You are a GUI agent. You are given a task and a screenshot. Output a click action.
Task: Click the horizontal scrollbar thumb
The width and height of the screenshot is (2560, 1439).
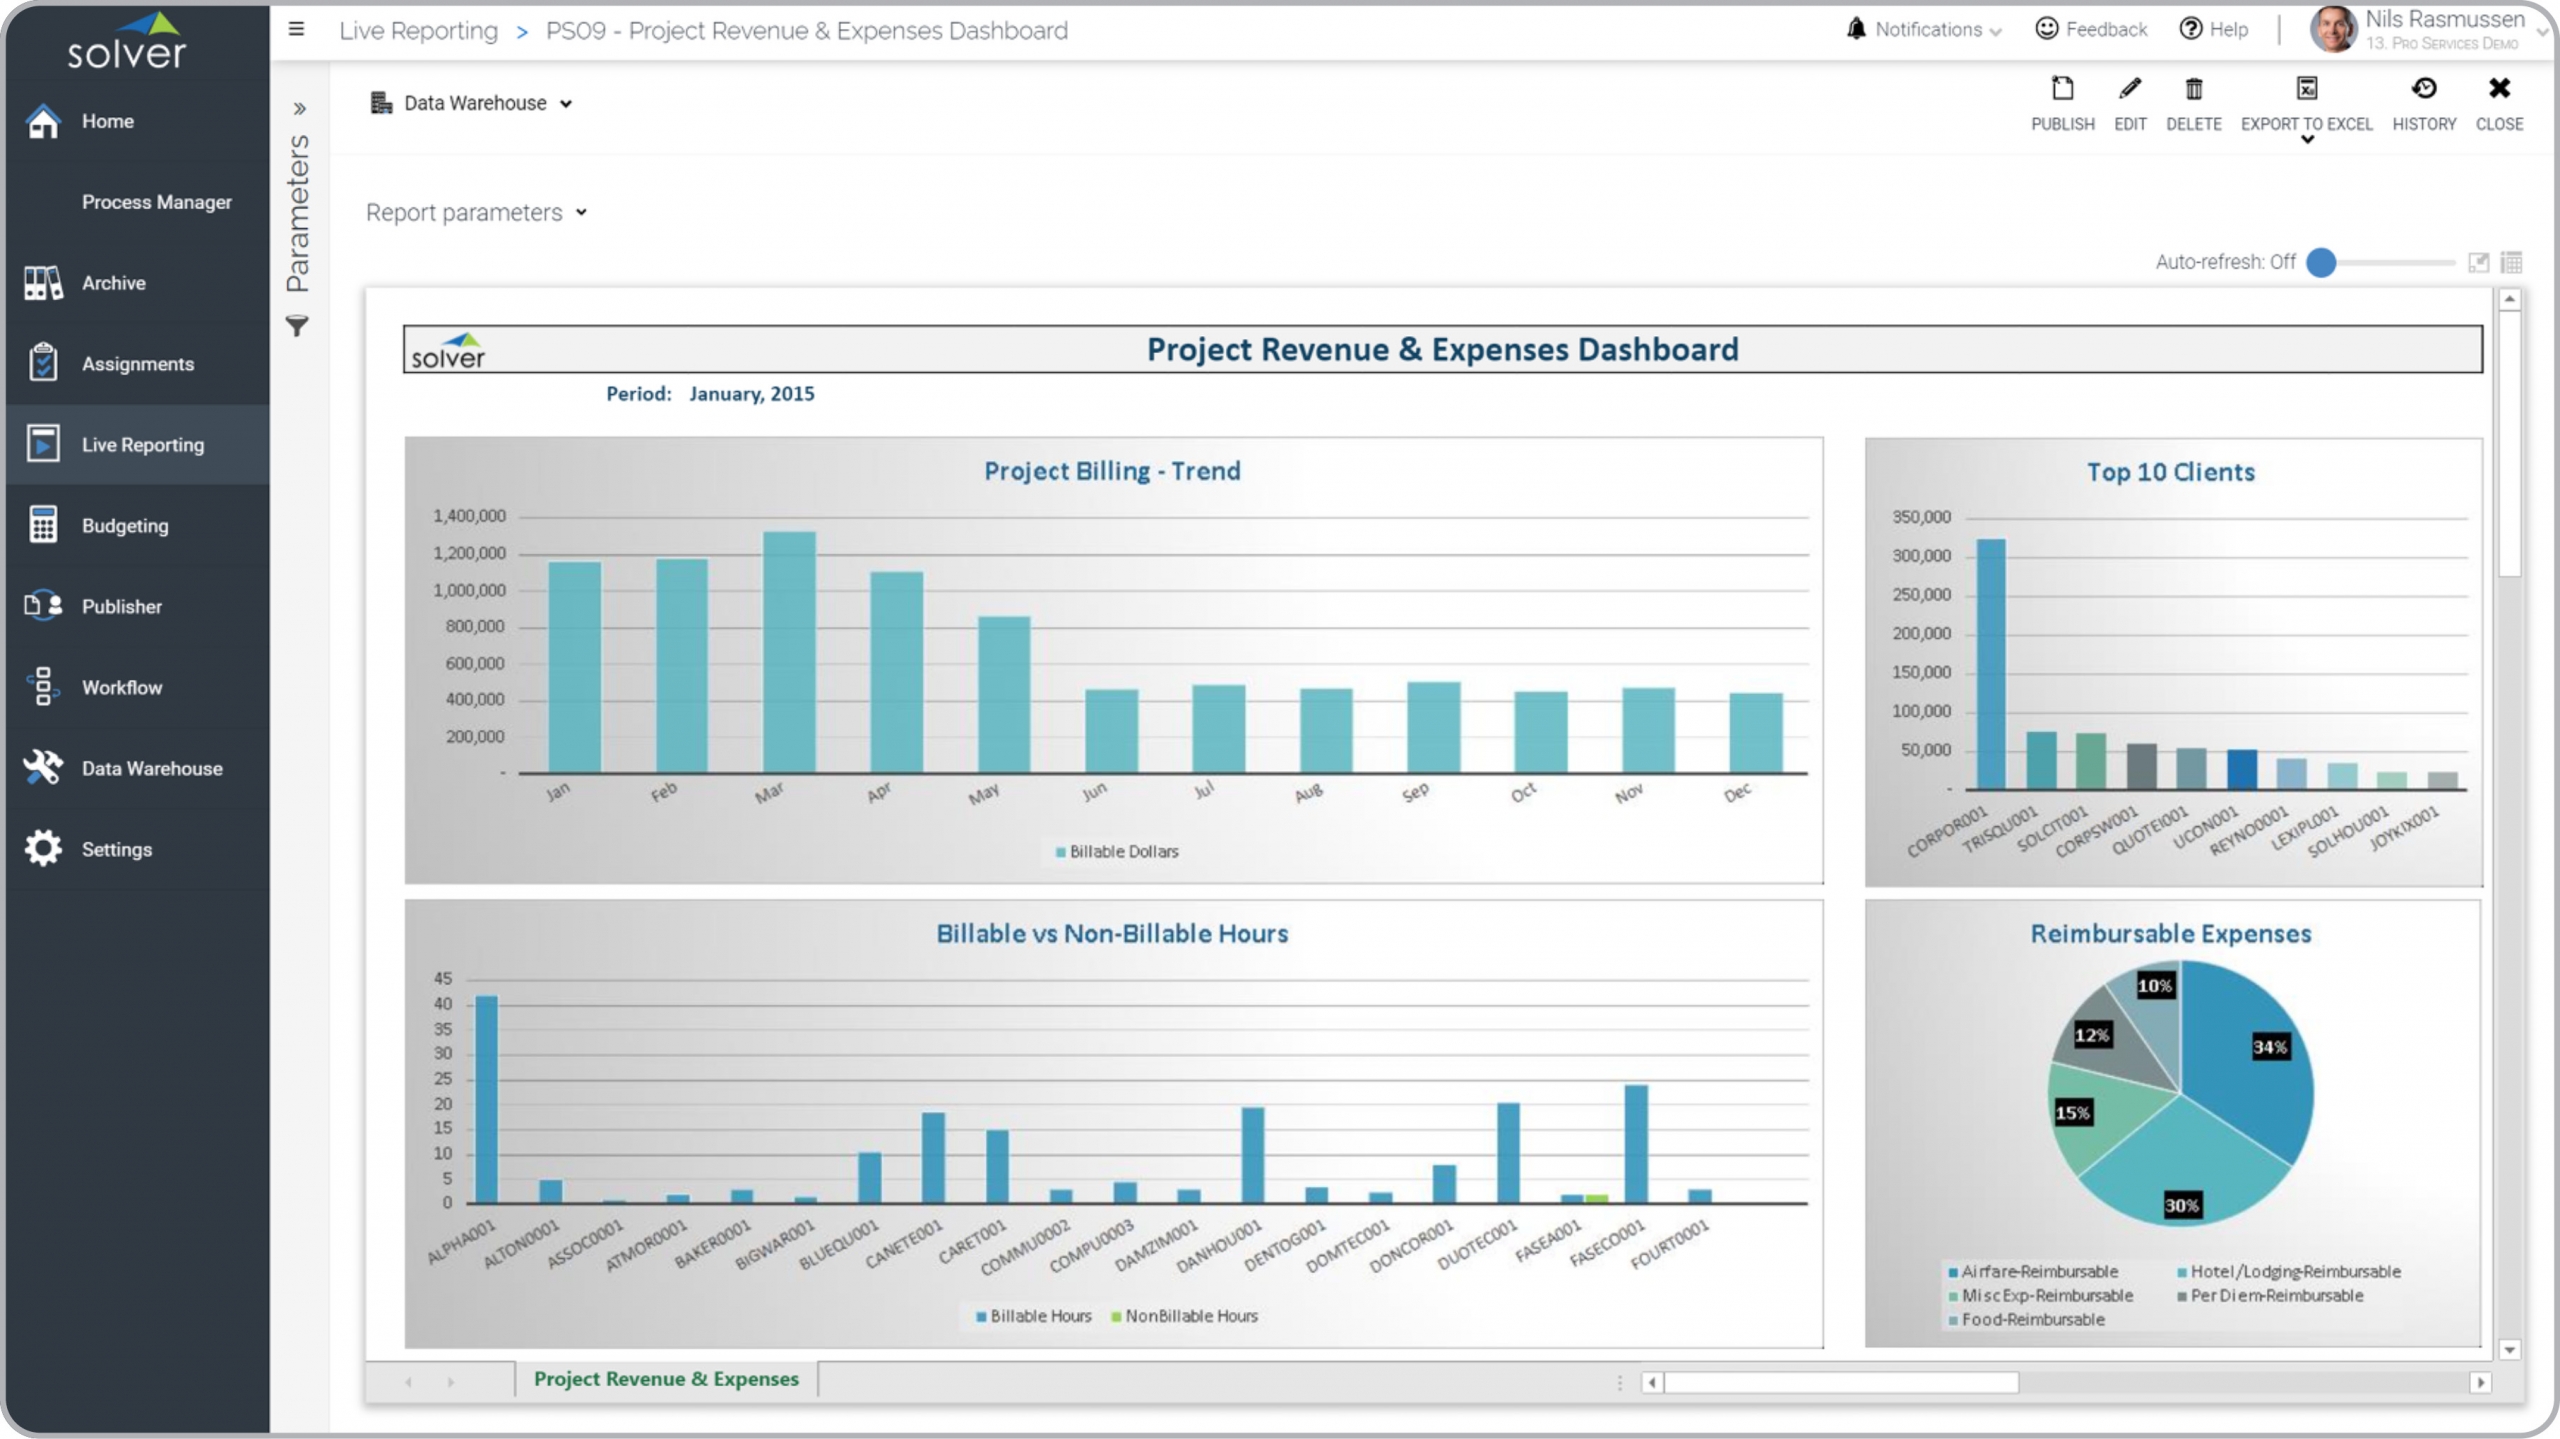click(1840, 1382)
